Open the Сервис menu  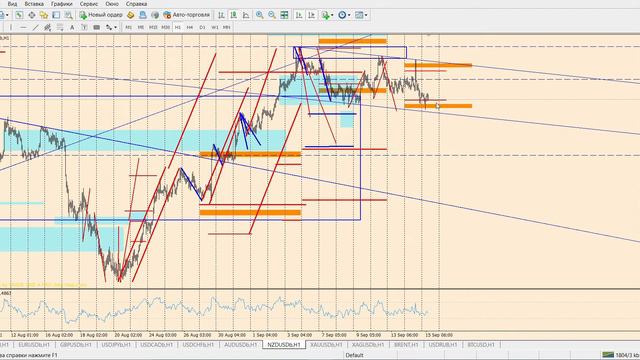pyautogui.click(x=89, y=4)
